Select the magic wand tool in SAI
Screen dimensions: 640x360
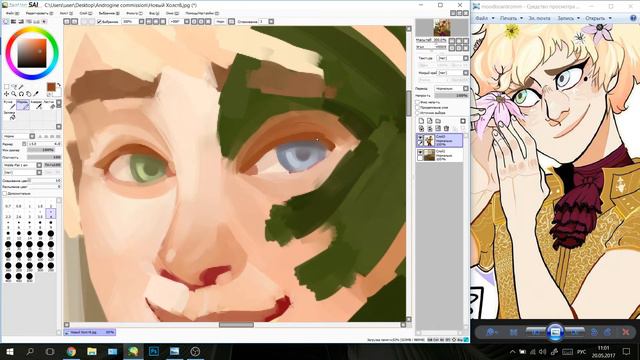[x=21, y=87]
